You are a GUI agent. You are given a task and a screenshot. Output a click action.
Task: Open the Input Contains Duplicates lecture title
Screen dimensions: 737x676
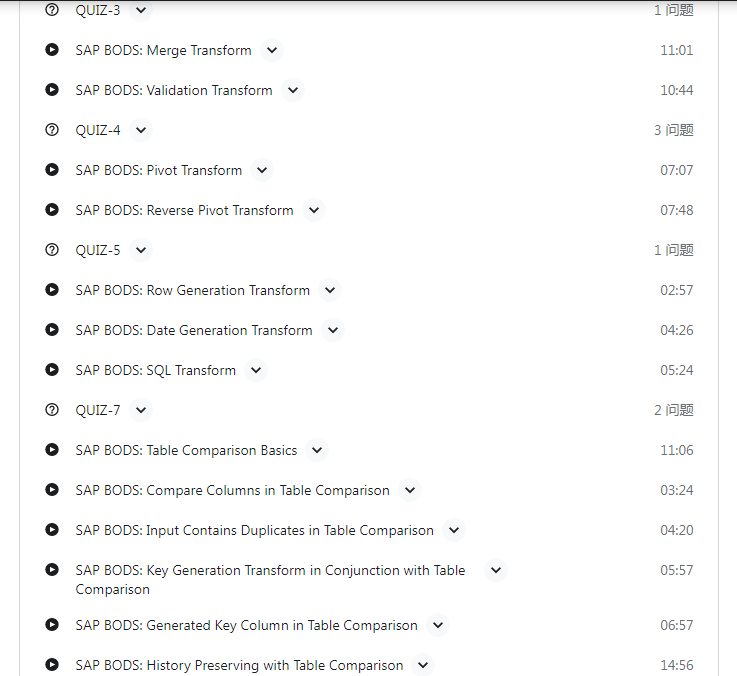point(254,530)
